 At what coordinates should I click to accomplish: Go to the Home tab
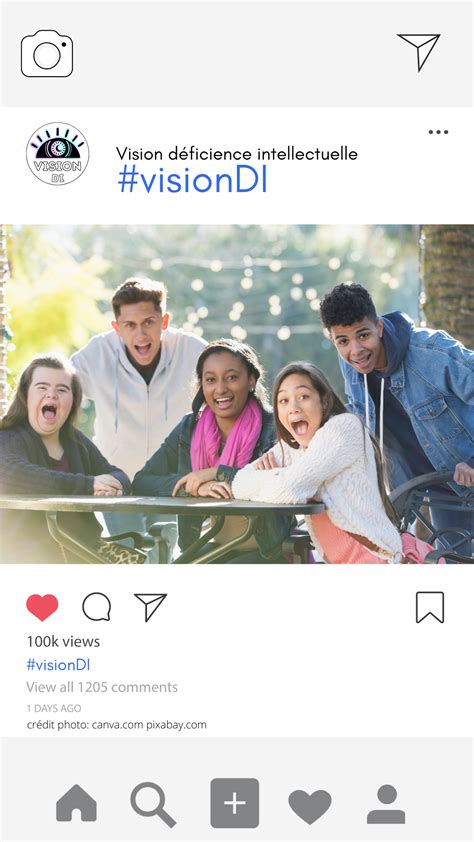[x=77, y=803]
